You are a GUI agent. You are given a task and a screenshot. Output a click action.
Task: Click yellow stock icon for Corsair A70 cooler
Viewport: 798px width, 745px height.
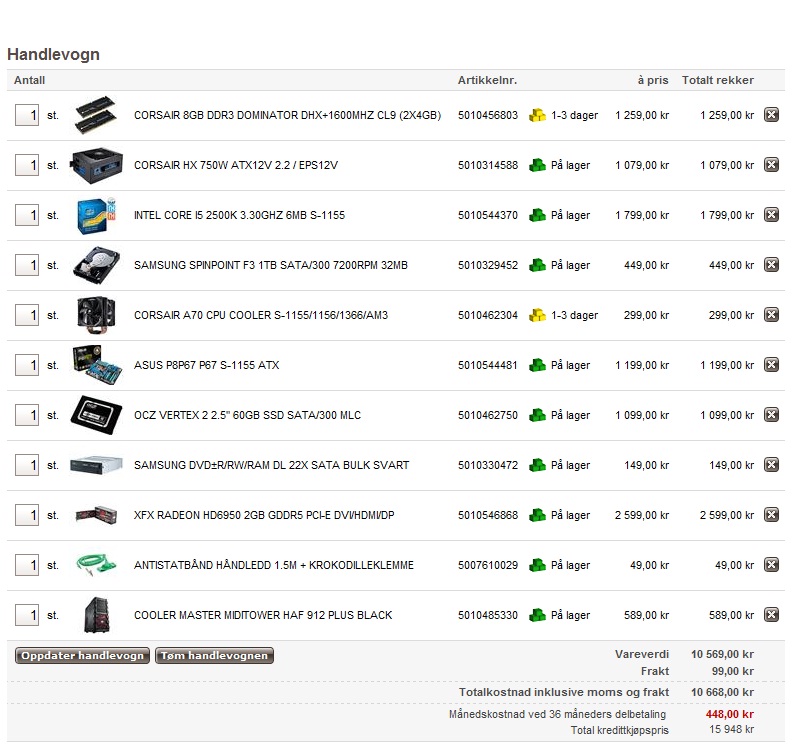click(x=537, y=315)
